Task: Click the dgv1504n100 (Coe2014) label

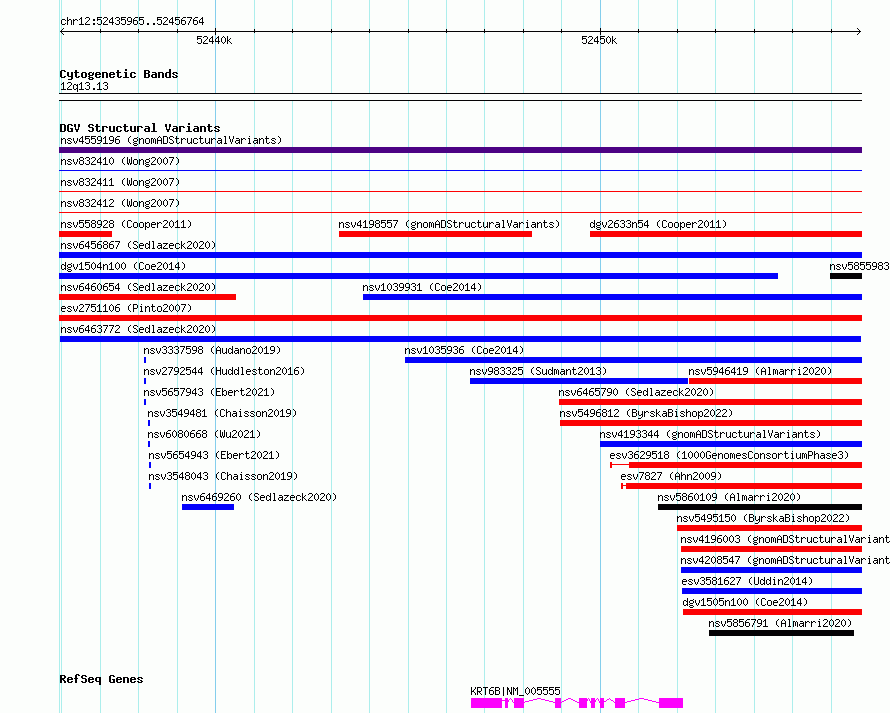Action: point(123,266)
